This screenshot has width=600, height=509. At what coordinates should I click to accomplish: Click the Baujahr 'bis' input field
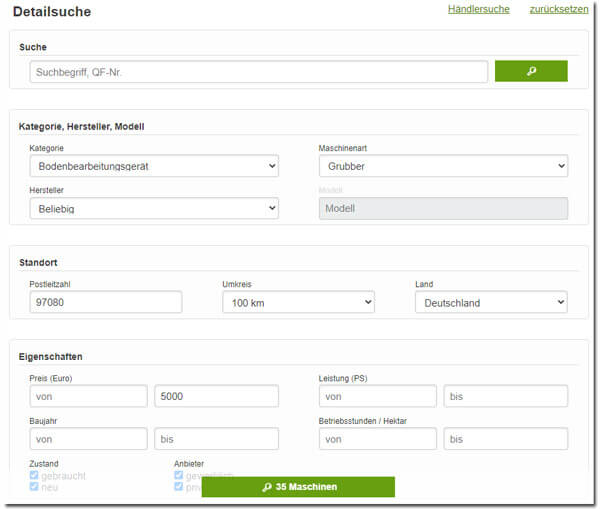tap(216, 438)
